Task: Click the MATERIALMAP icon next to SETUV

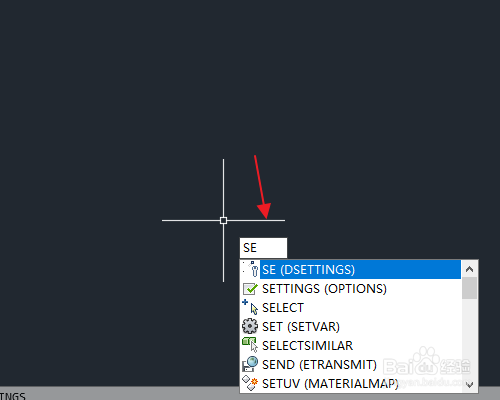Action: click(x=250, y=383)
